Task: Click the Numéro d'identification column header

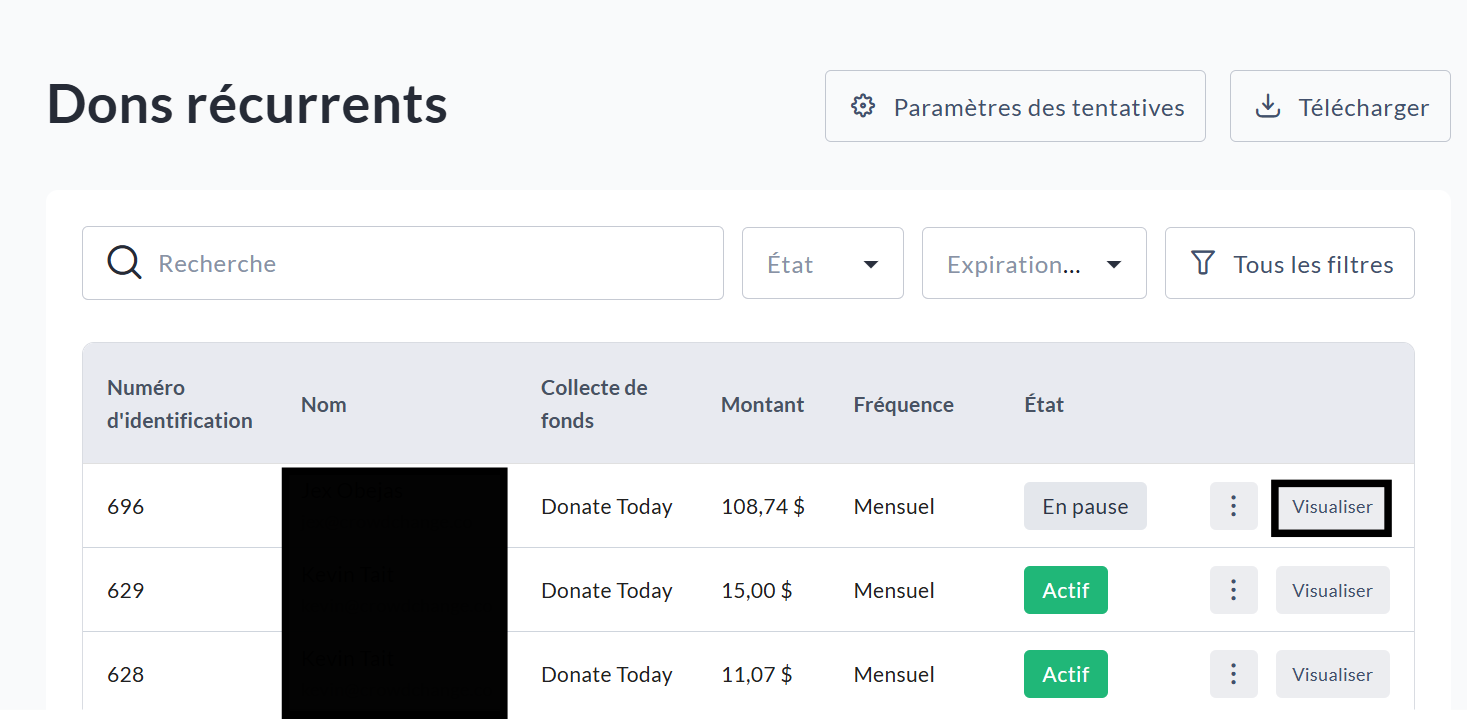Action: (179, 404)
